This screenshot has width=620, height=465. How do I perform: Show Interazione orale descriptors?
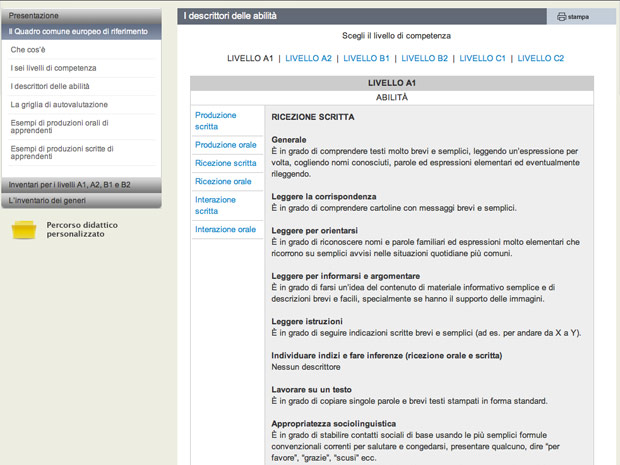tap(225, 229)
